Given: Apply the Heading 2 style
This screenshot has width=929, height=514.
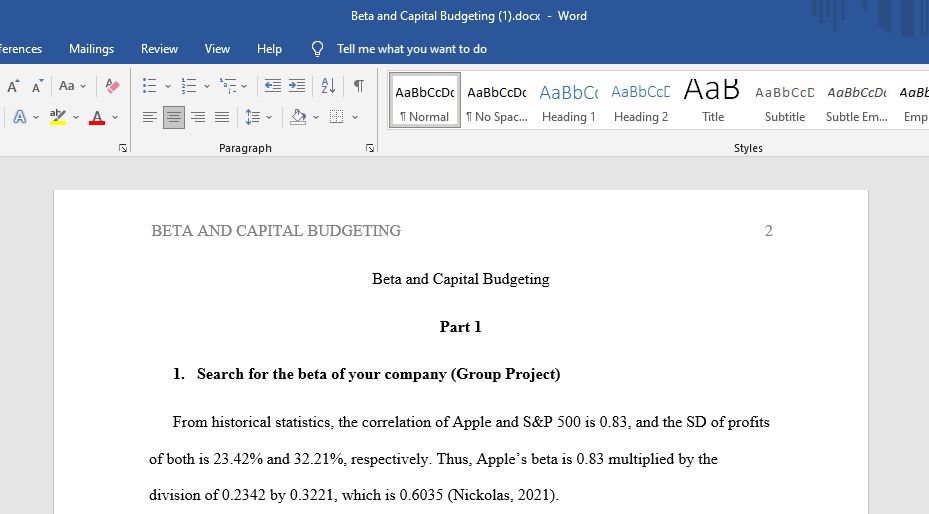Looking at the screenshot, I should pos(640,100).
